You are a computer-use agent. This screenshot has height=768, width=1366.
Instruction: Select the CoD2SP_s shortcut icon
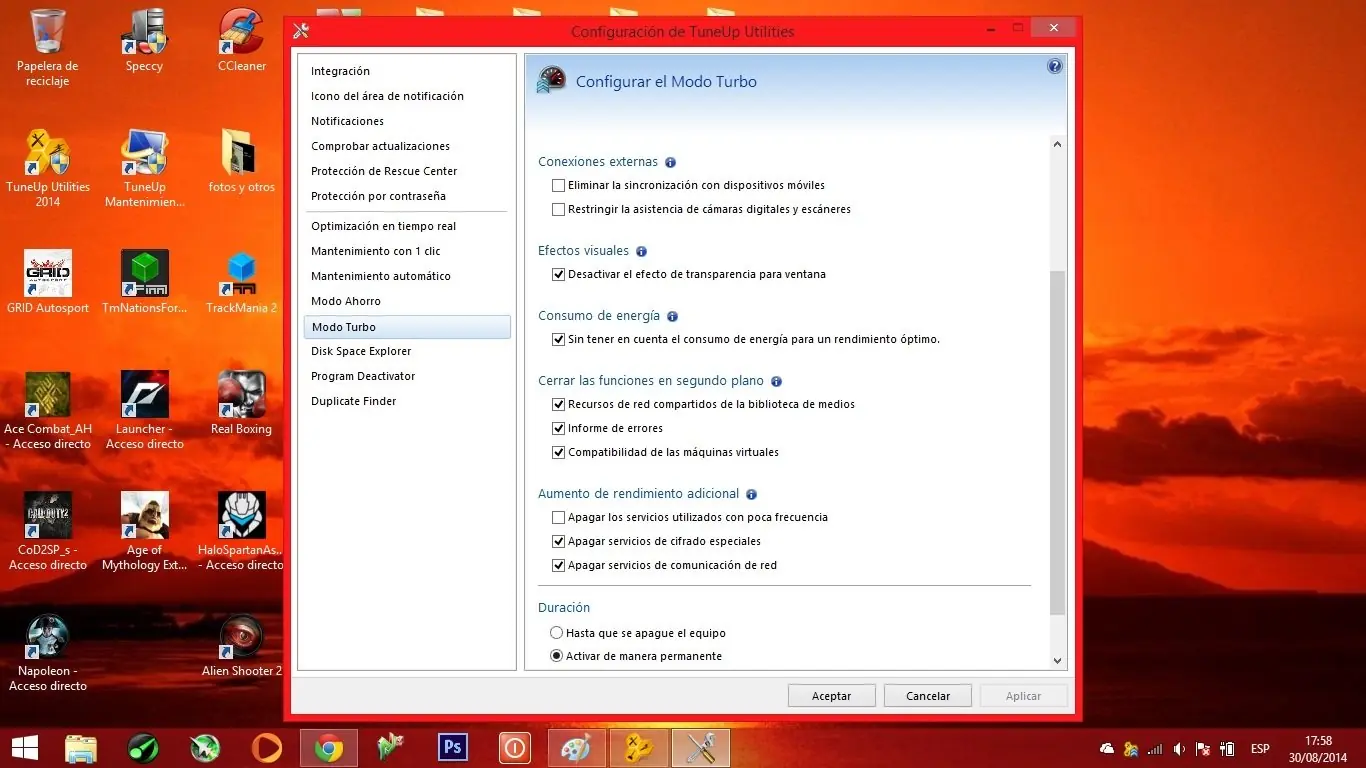pos(48,531)
